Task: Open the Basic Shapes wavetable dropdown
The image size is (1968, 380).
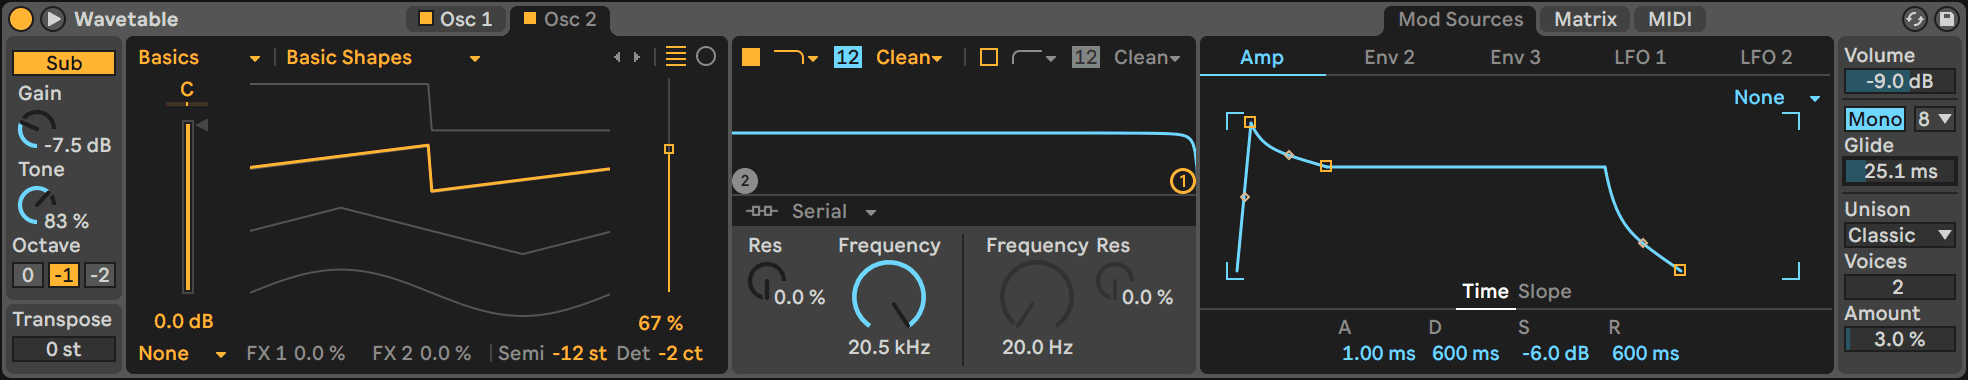Action: click(383, 58)
